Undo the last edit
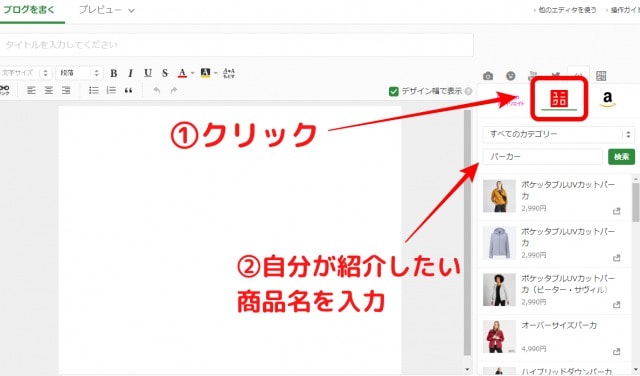640x376 pixels. [157, 90]
